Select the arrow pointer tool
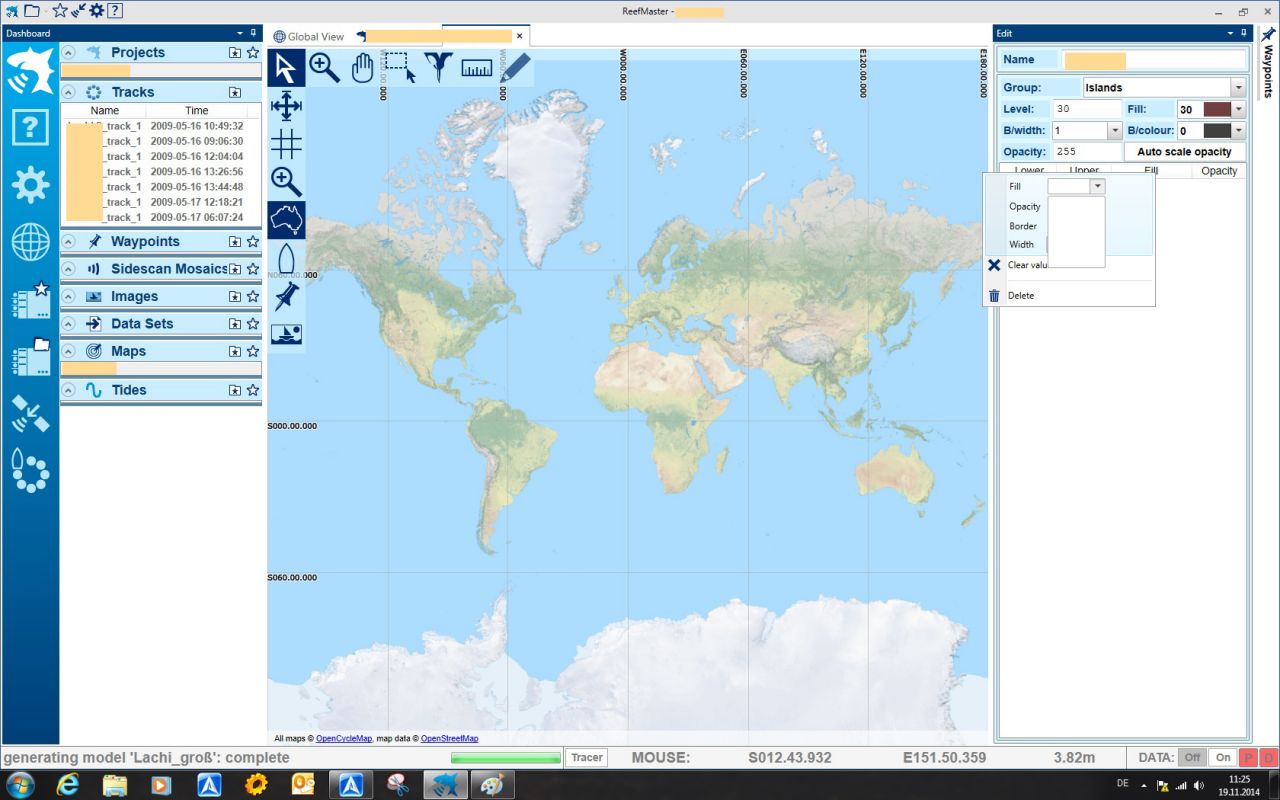The width and height of the screenshot is (1280, 800). point(286,68)
